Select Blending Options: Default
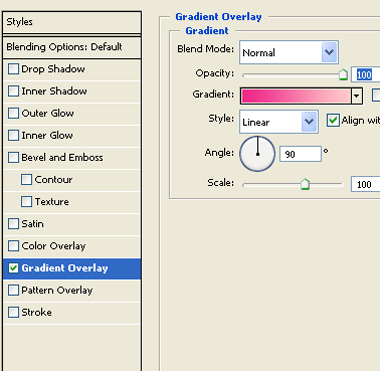This screenshot has height=371, width=380. (72, 47)
